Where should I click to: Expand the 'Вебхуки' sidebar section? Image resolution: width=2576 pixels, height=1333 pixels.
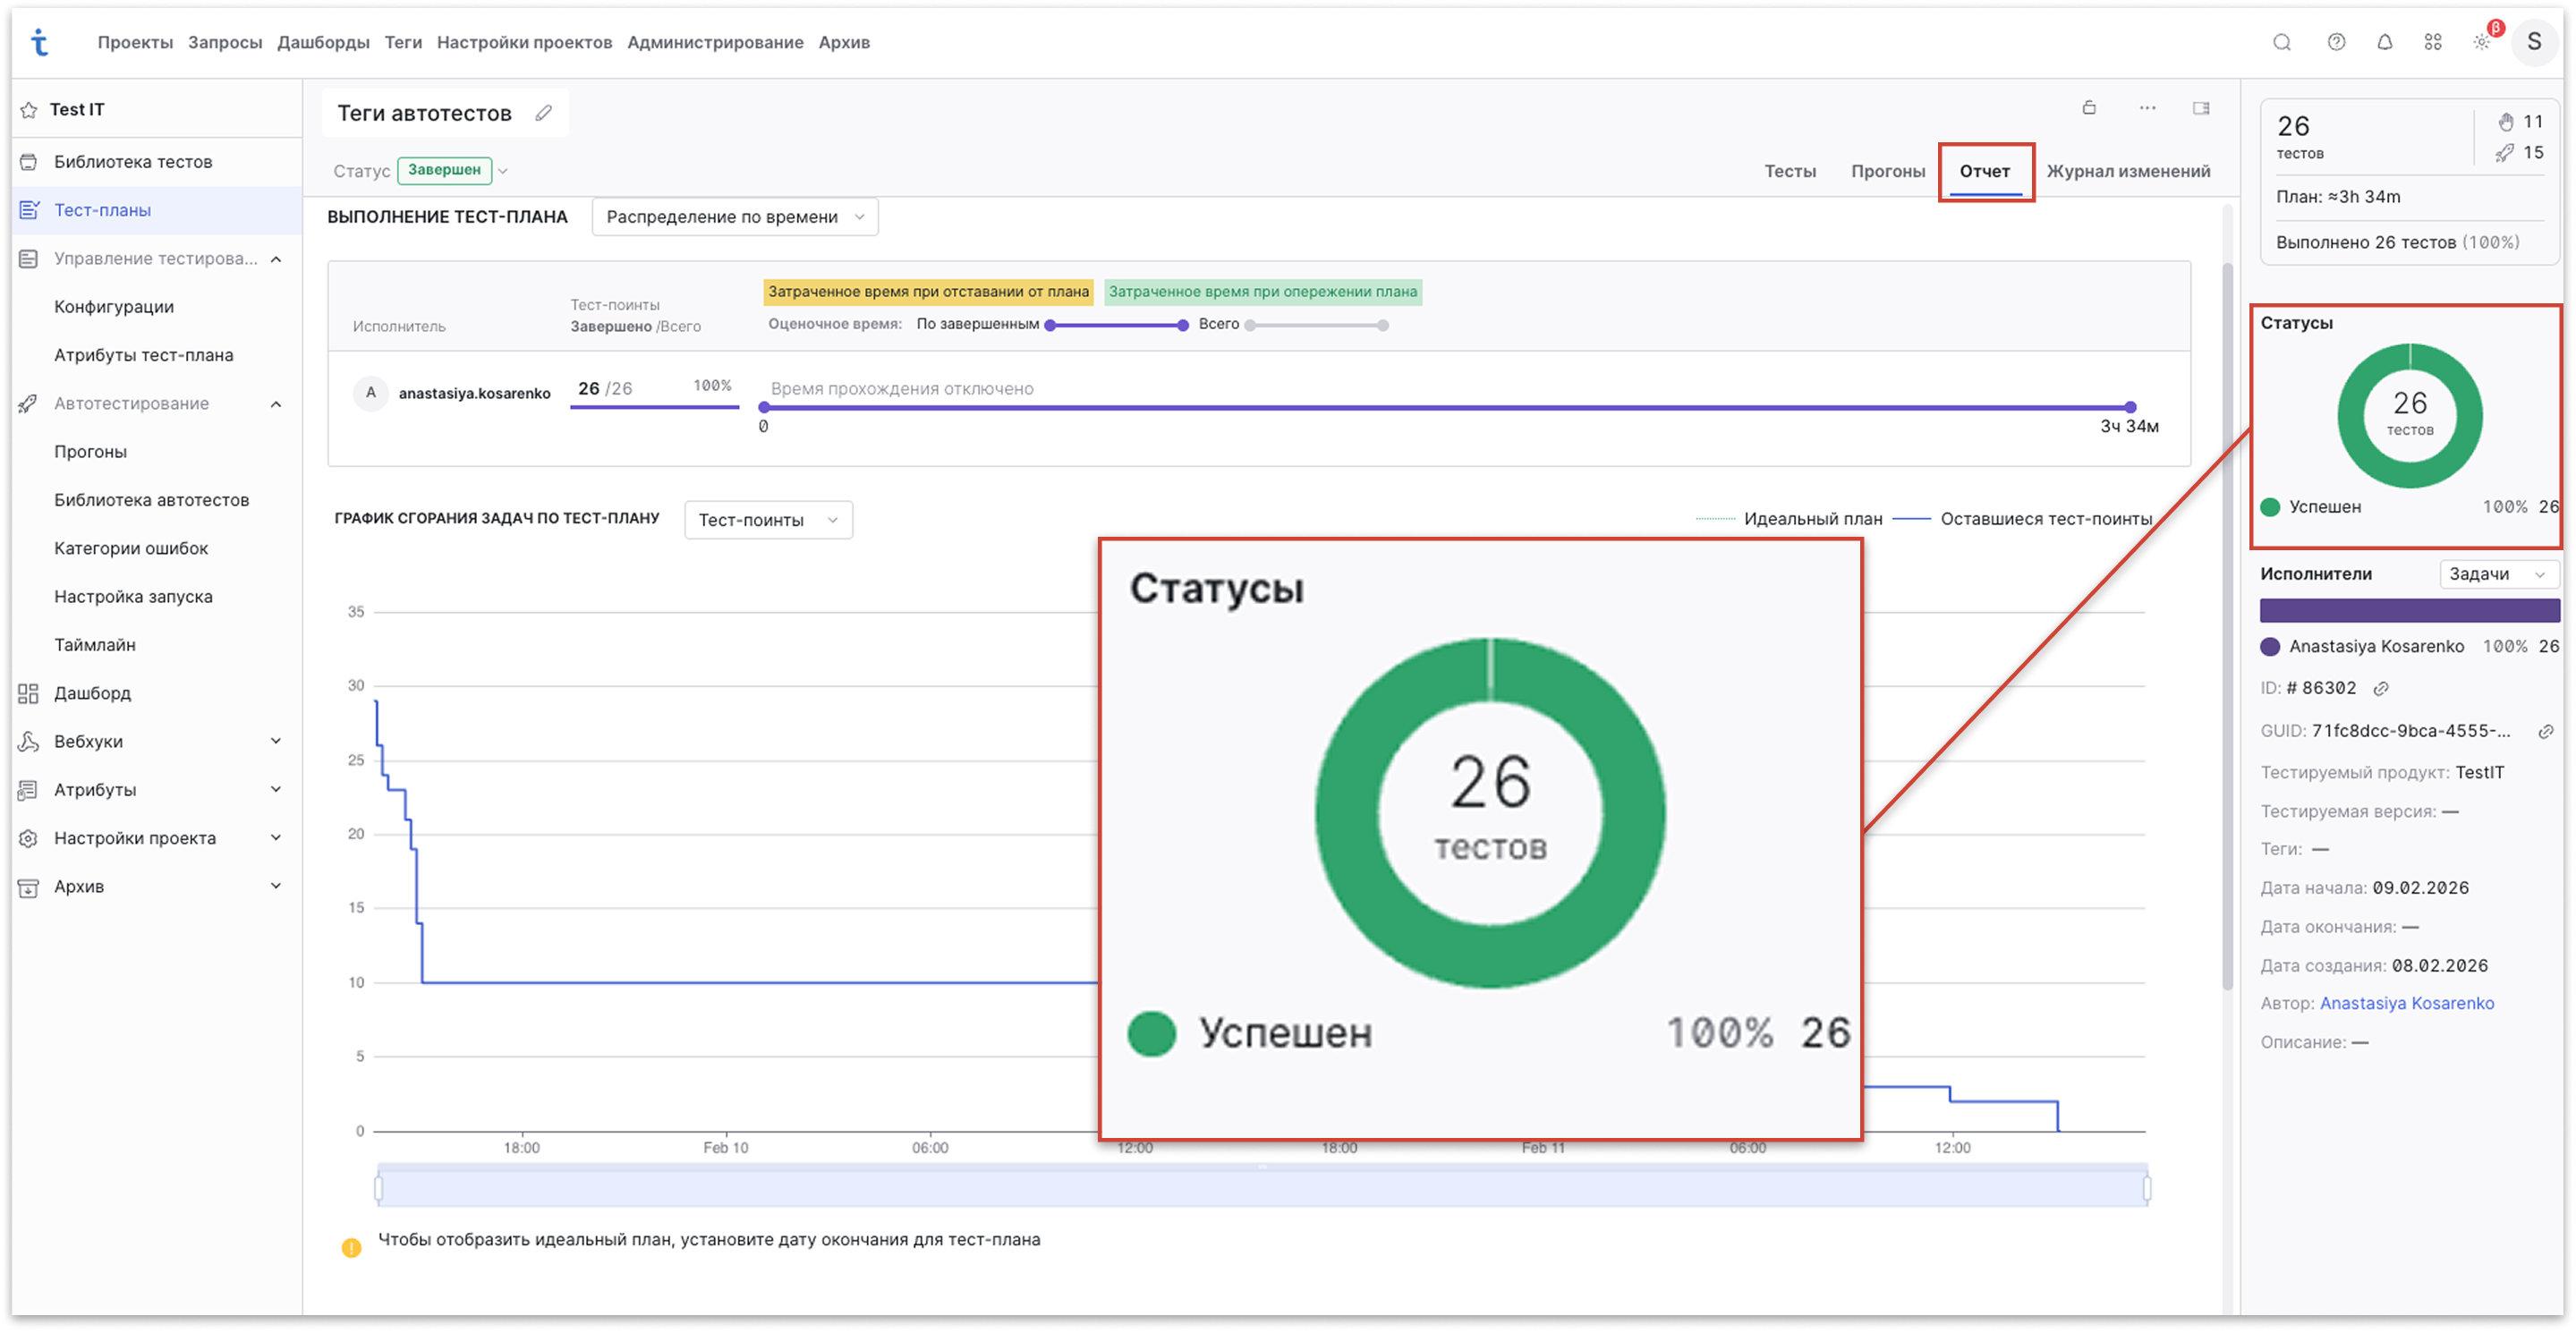277,741
